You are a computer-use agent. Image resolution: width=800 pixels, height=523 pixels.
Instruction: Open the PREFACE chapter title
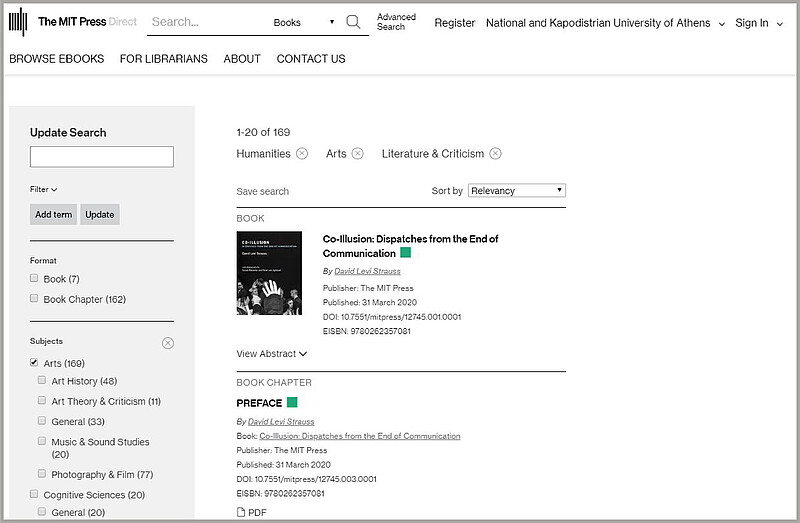coord(259,403)
